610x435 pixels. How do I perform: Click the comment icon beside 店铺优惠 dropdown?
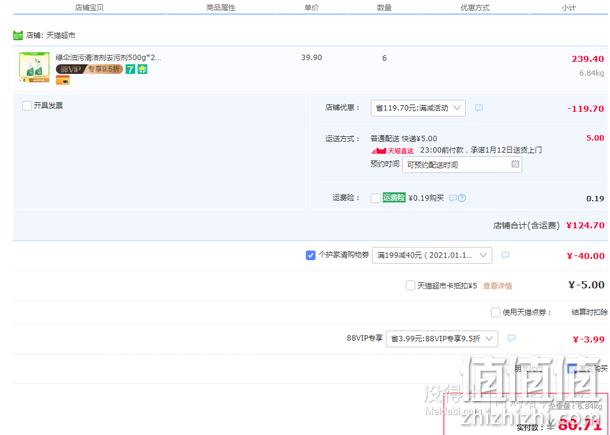coord(479,107)
